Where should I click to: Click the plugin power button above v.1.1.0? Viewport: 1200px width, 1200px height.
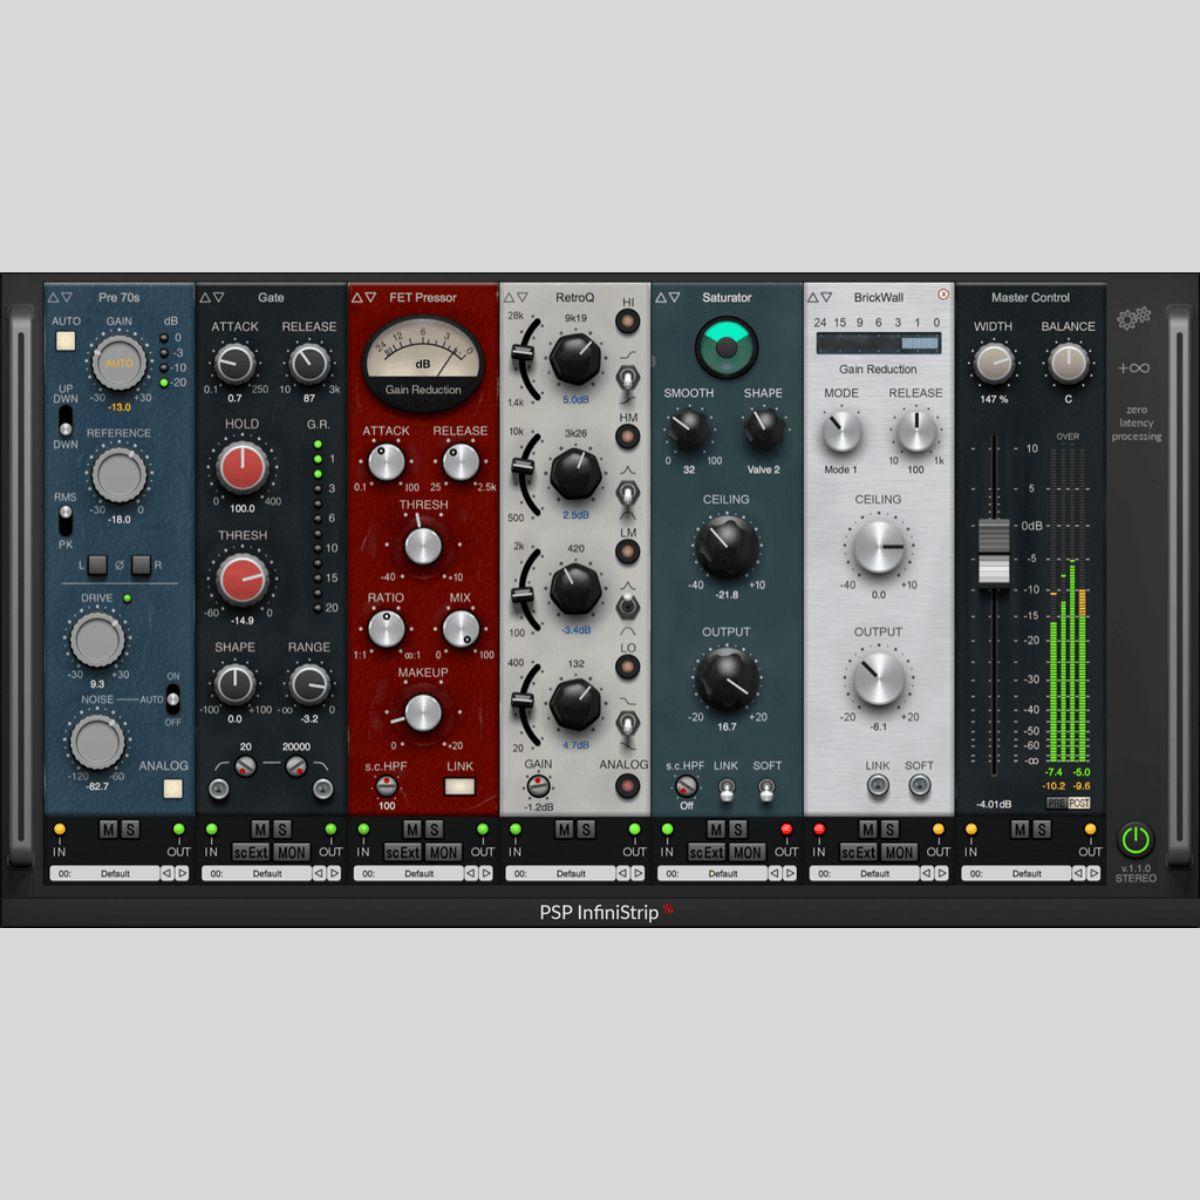[x=1135, y=839]
